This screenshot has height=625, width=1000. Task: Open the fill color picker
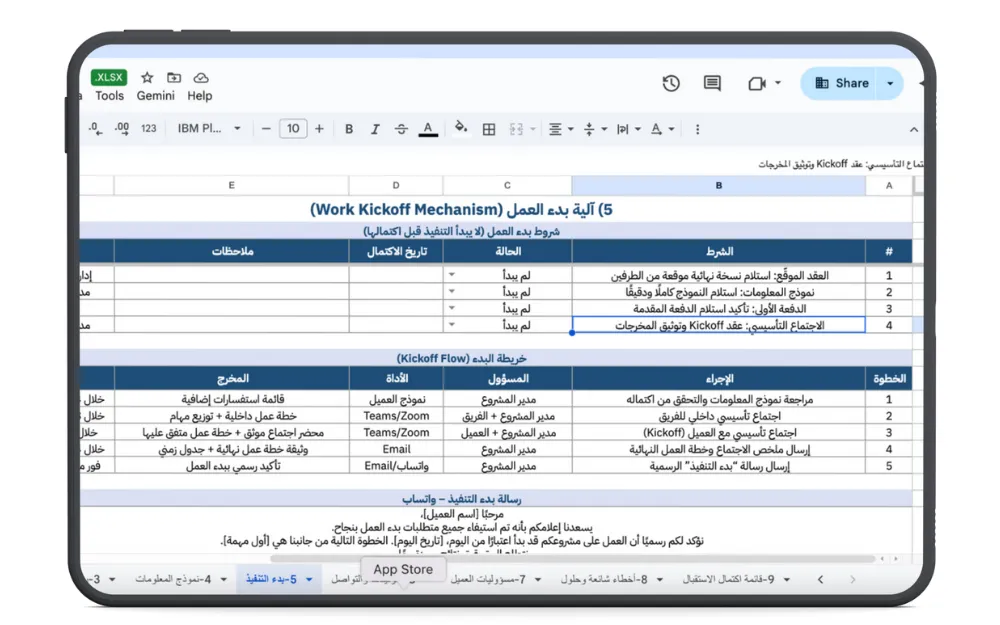460,129
